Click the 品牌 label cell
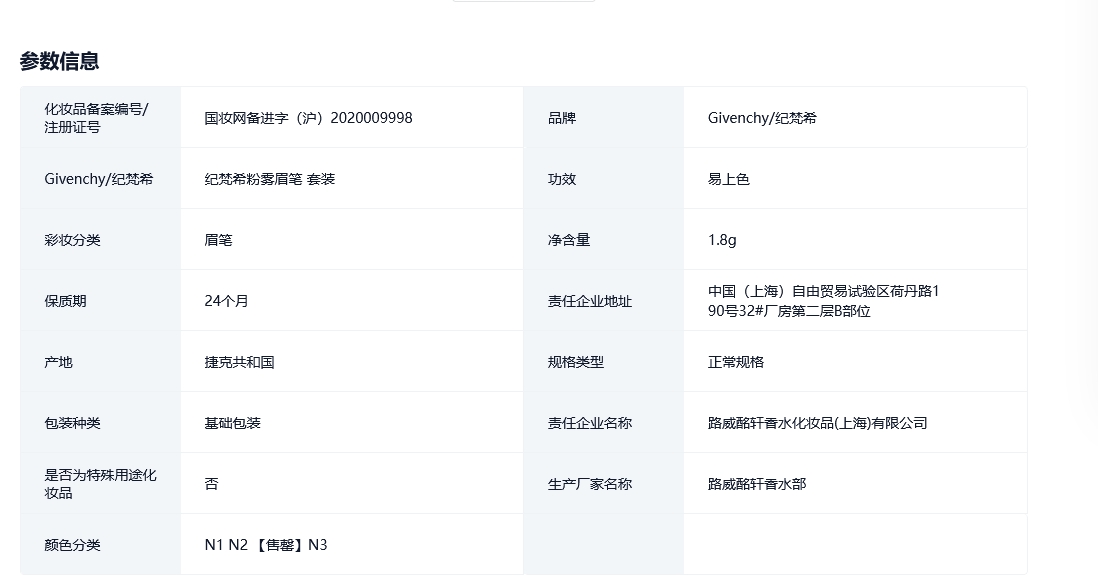This screenshot has height=585, width=1098. pos(562,118)
